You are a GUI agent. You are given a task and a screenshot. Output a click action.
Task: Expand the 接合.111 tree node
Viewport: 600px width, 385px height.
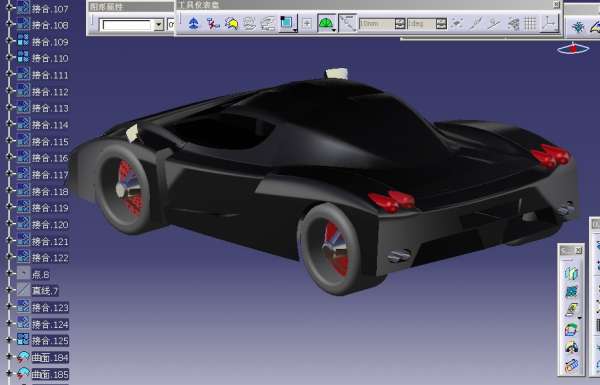(9, 74)
